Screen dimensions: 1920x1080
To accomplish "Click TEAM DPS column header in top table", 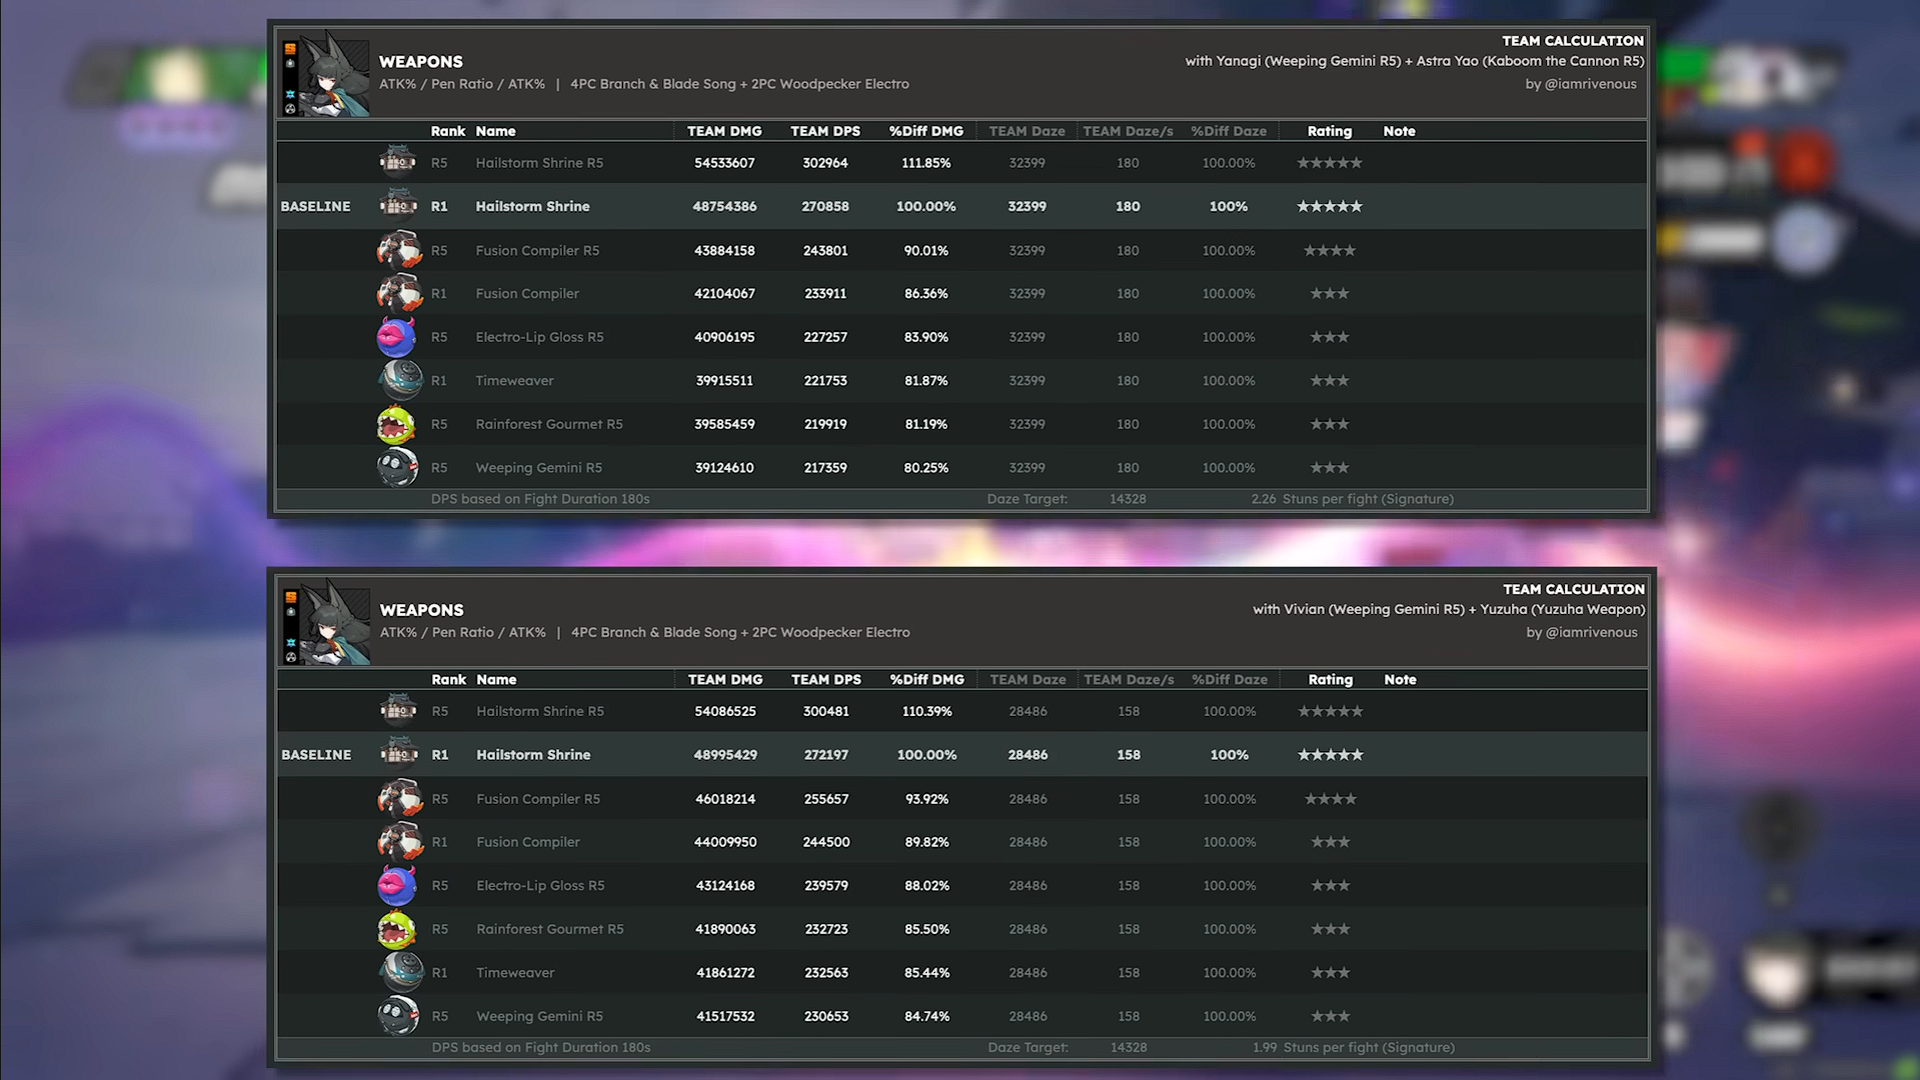I will [x=825, y=131].
